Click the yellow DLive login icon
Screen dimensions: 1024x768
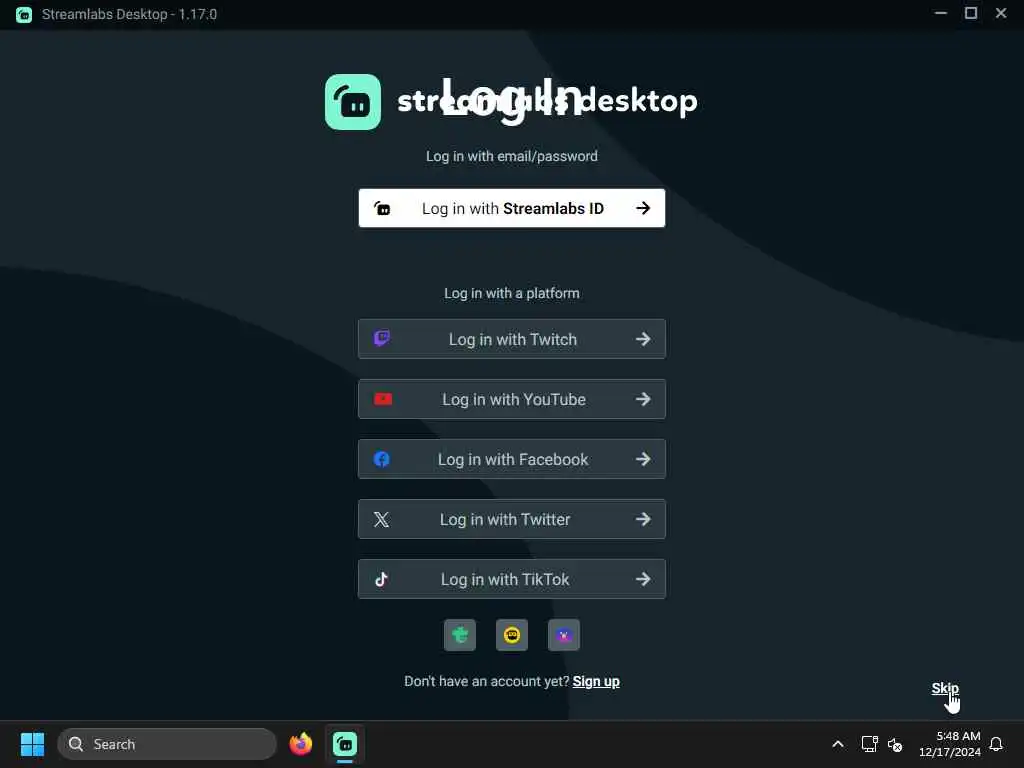(x=512, y=635)
